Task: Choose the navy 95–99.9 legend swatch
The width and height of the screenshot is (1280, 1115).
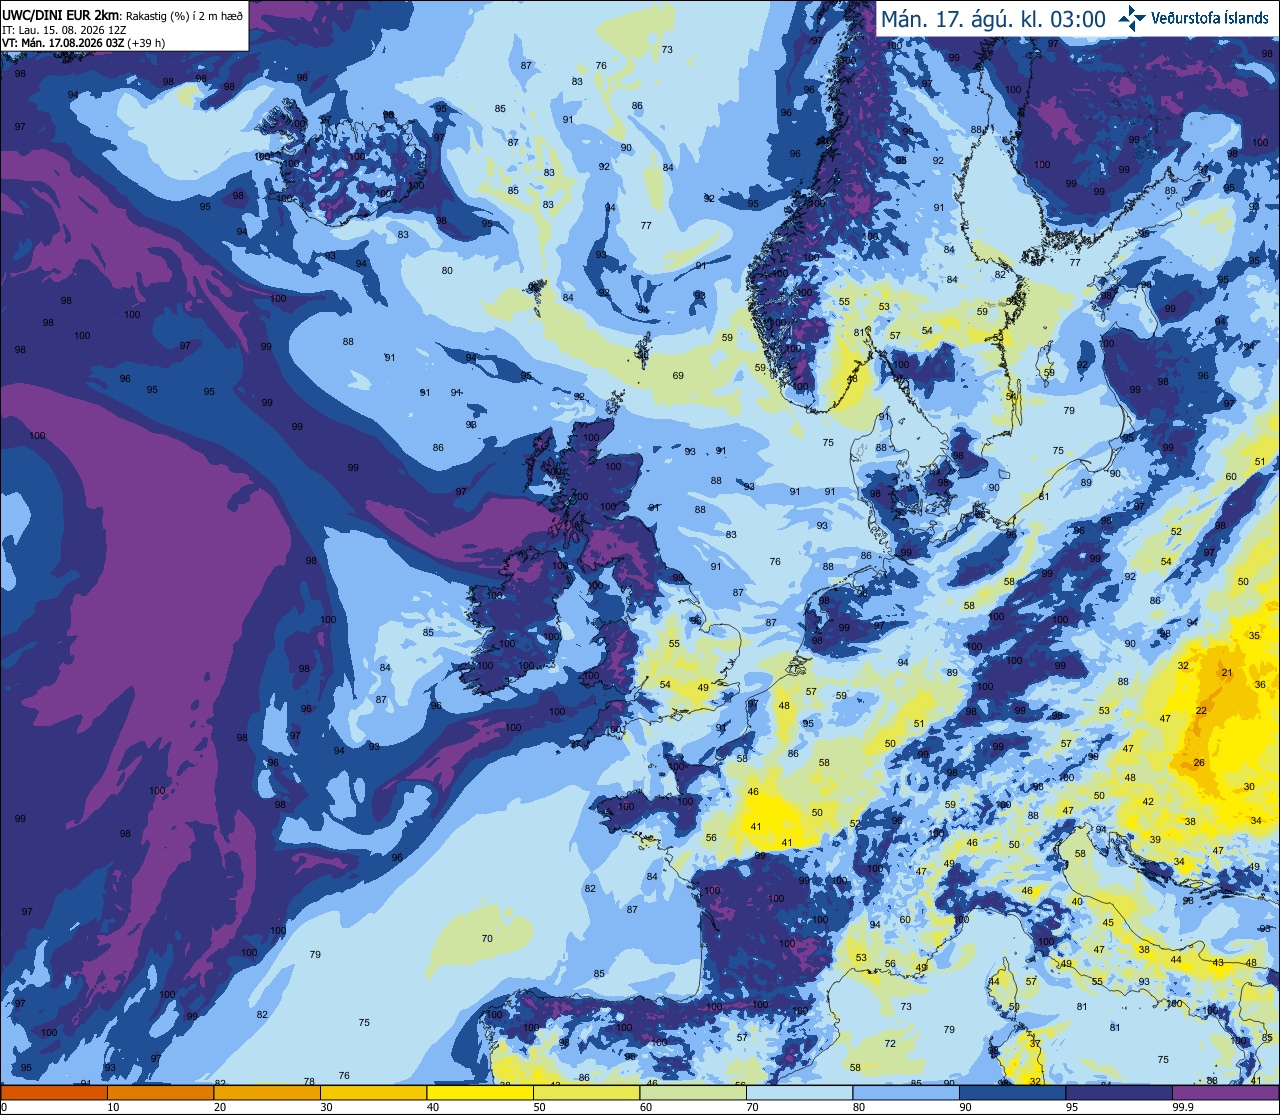Action: (x=1119, y=1093)
